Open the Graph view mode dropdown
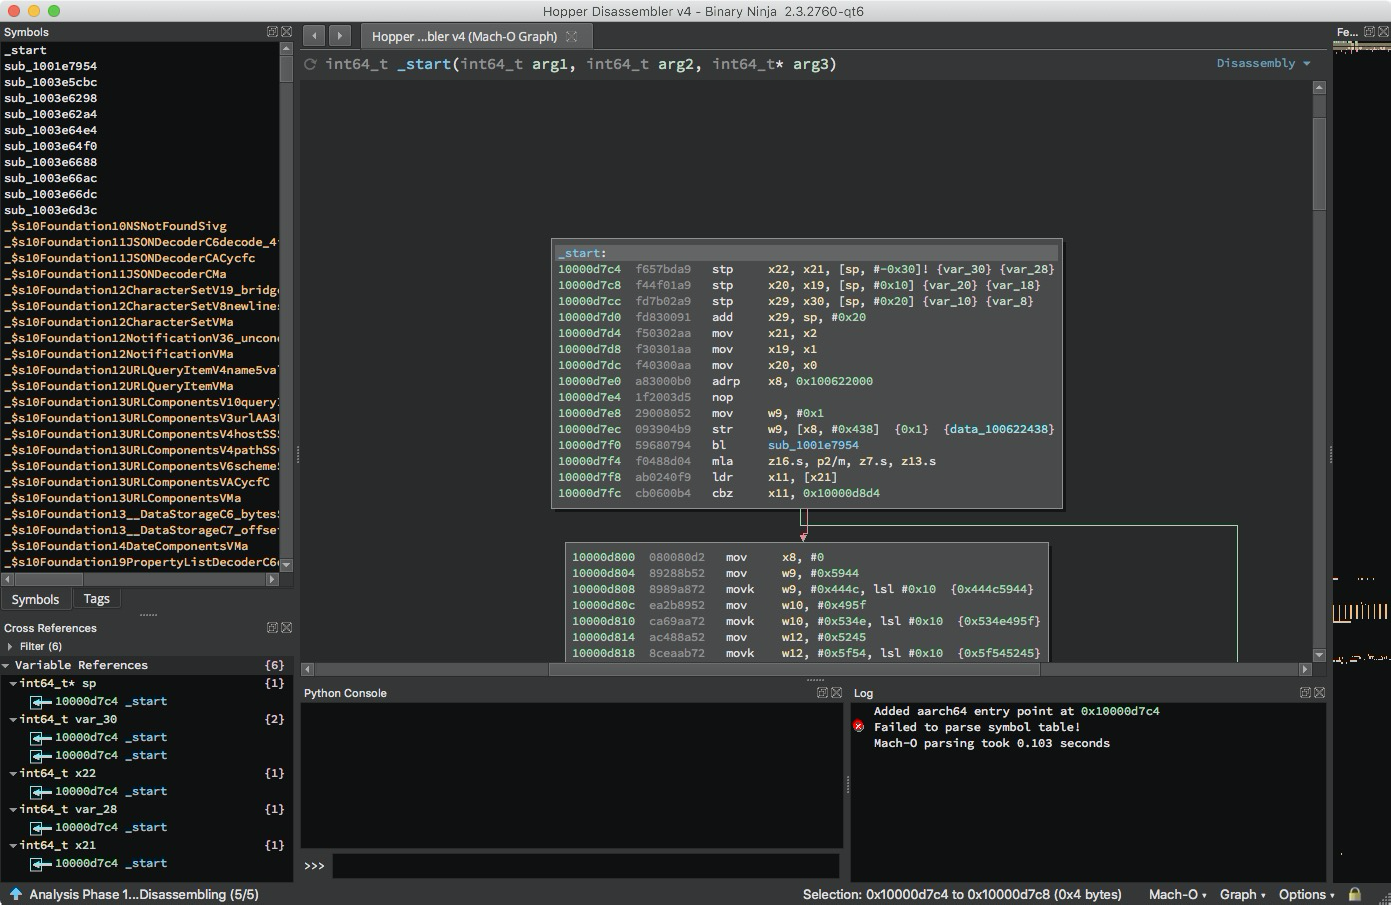This screenshot has width=1391, height=905. pos(1242,895)
